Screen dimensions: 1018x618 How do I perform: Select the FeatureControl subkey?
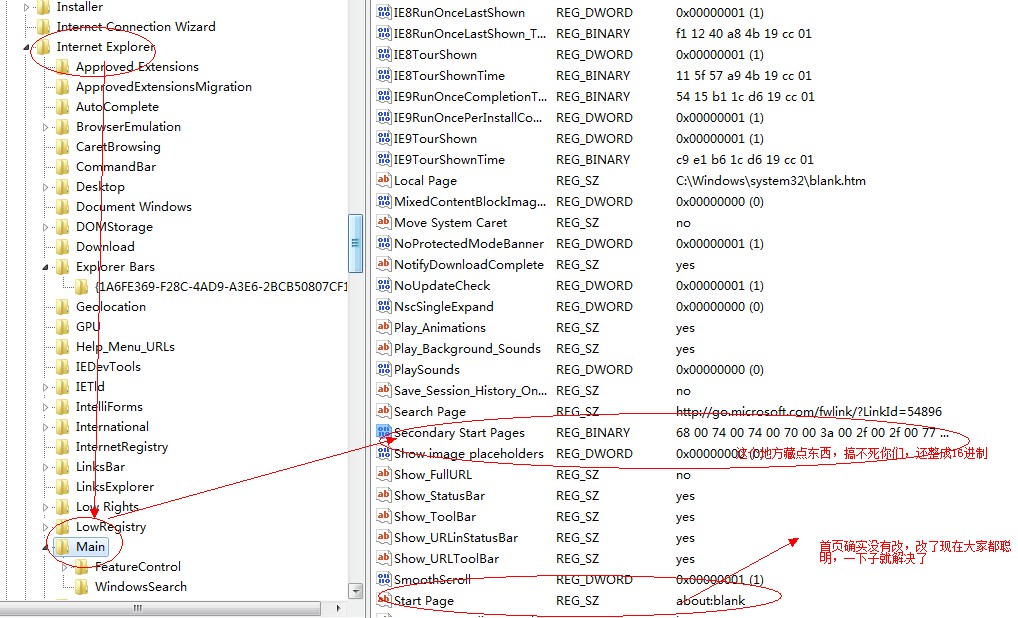[x=137, y=567]
